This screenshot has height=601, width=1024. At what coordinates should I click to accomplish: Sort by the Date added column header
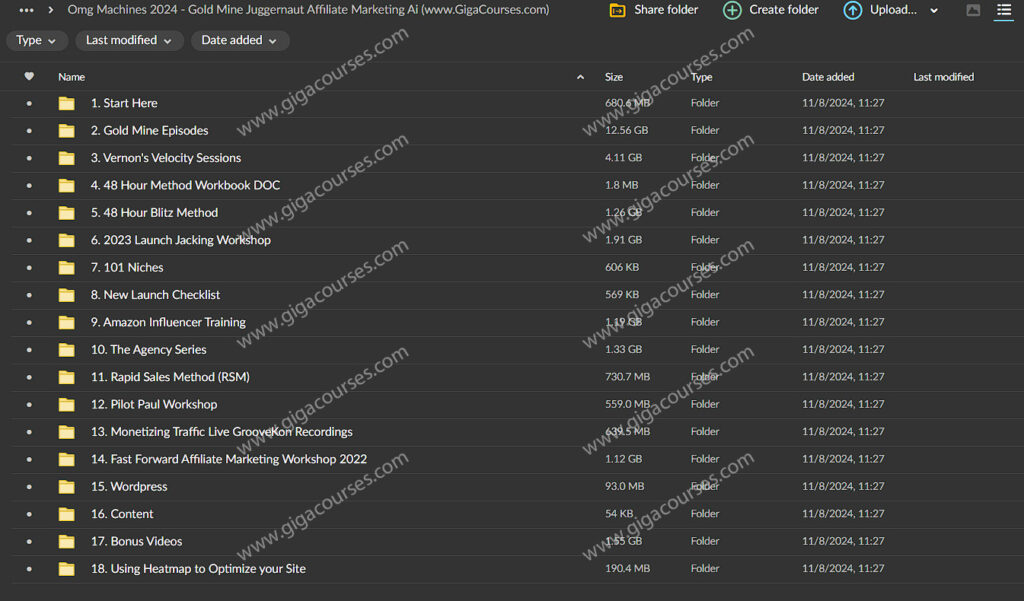pos(827,77)
